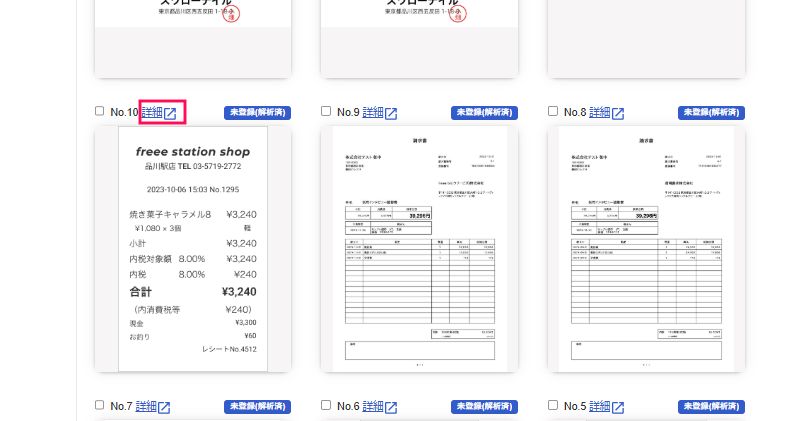Screen dimensions: 787x421
Task: Open external link icon beside No.8 詳細
Action: pyautogui.click(x=618, y=113)
